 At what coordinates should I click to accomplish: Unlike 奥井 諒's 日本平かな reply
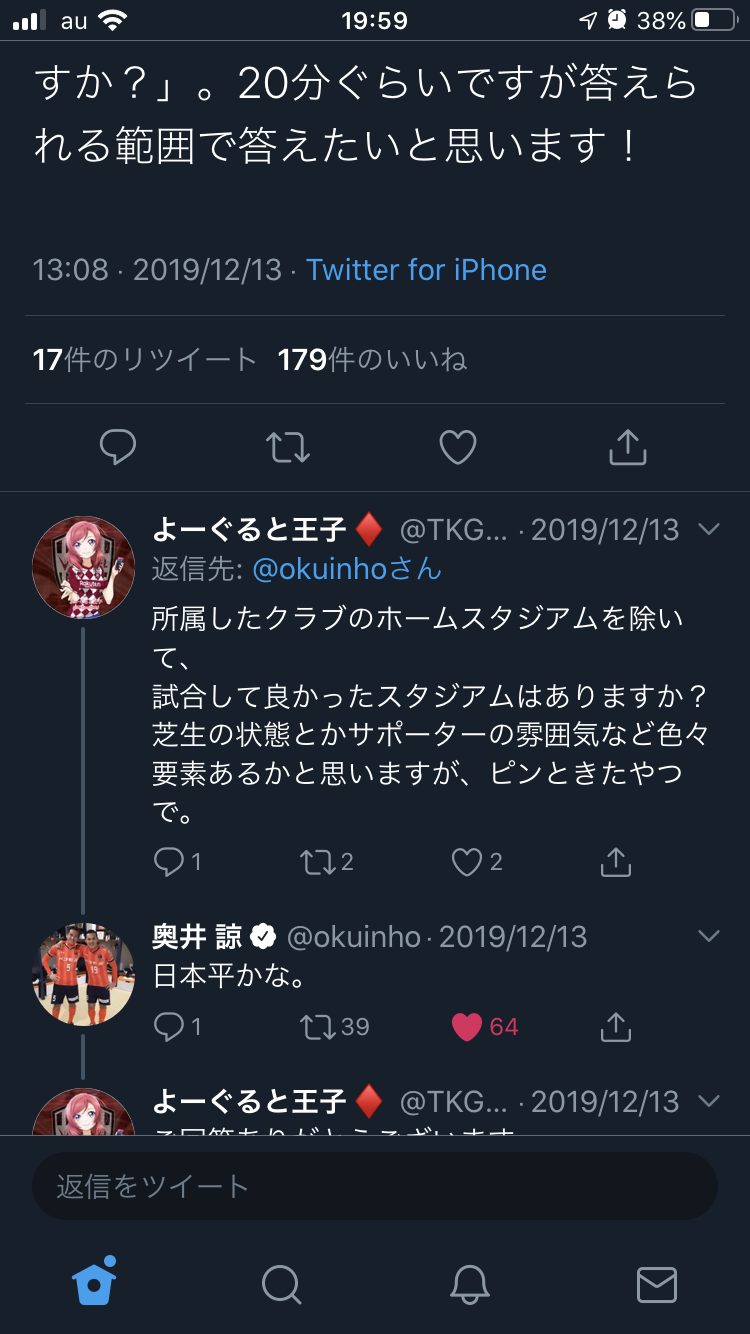coord(467,1026)
